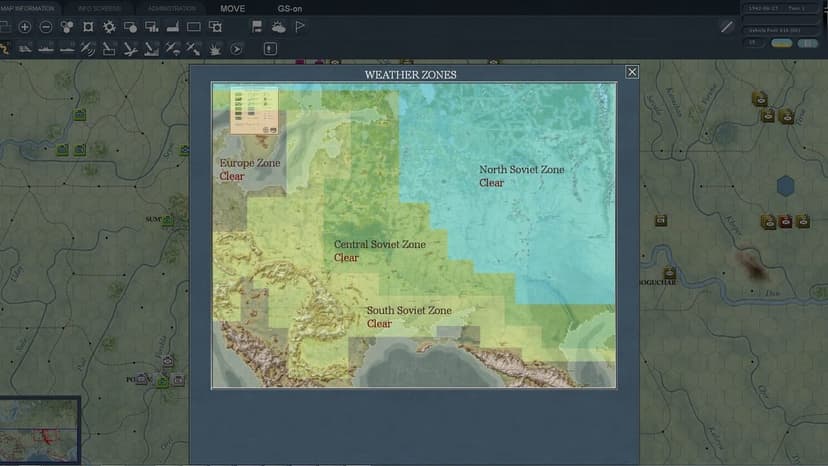Screen dimensions: 828x466
Task: Click the date and turn field
Action: [779, 8]
